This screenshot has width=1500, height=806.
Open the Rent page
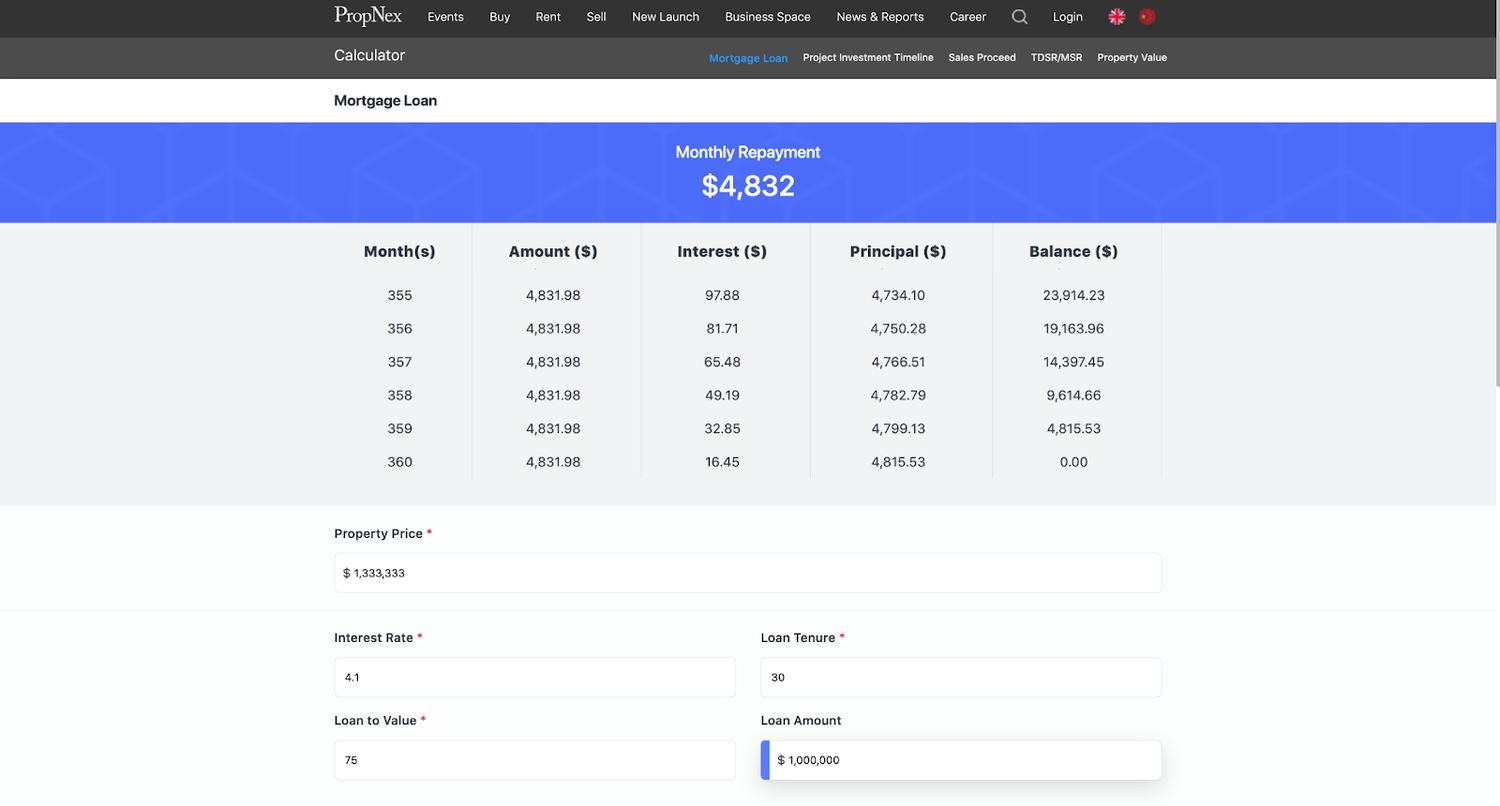point(548,17)
